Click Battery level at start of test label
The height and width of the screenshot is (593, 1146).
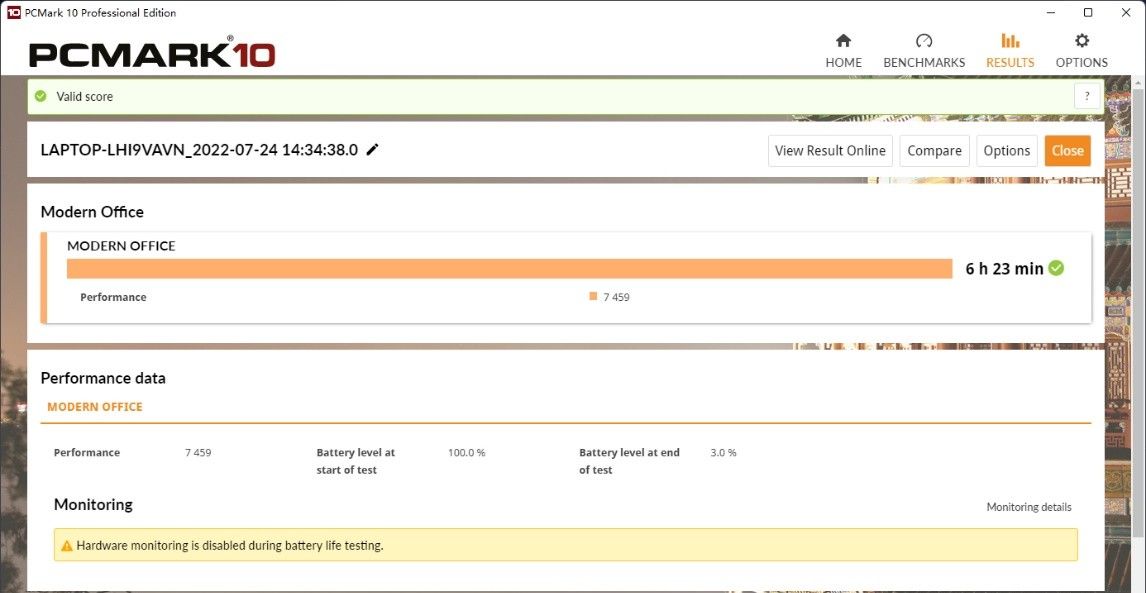click(x=356, y=461)
